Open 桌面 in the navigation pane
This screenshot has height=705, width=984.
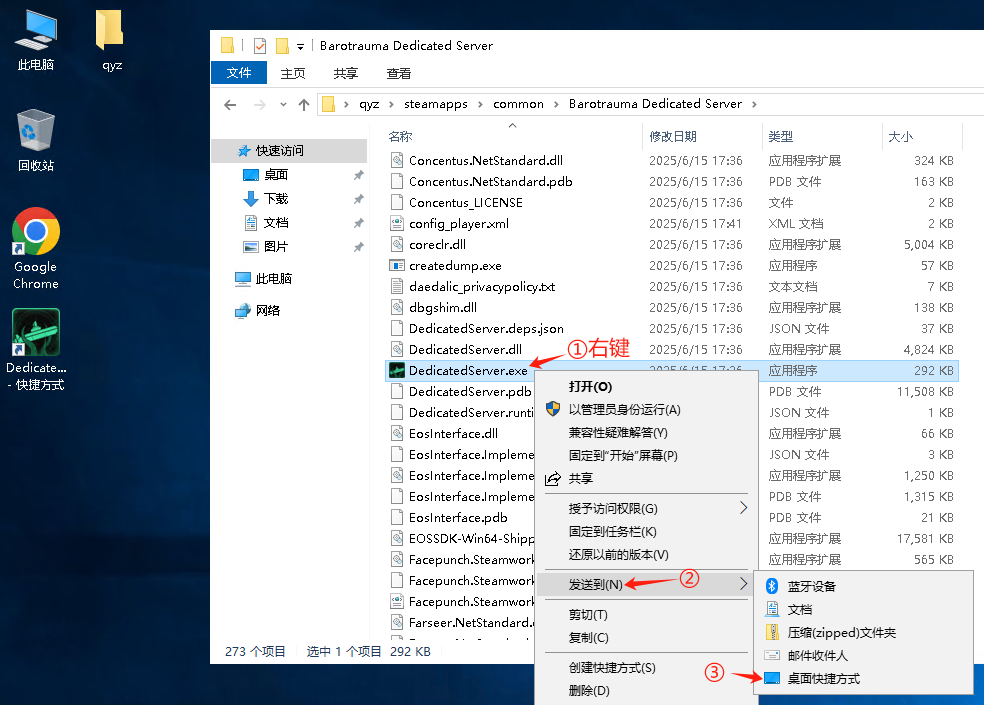click(275, 175)
